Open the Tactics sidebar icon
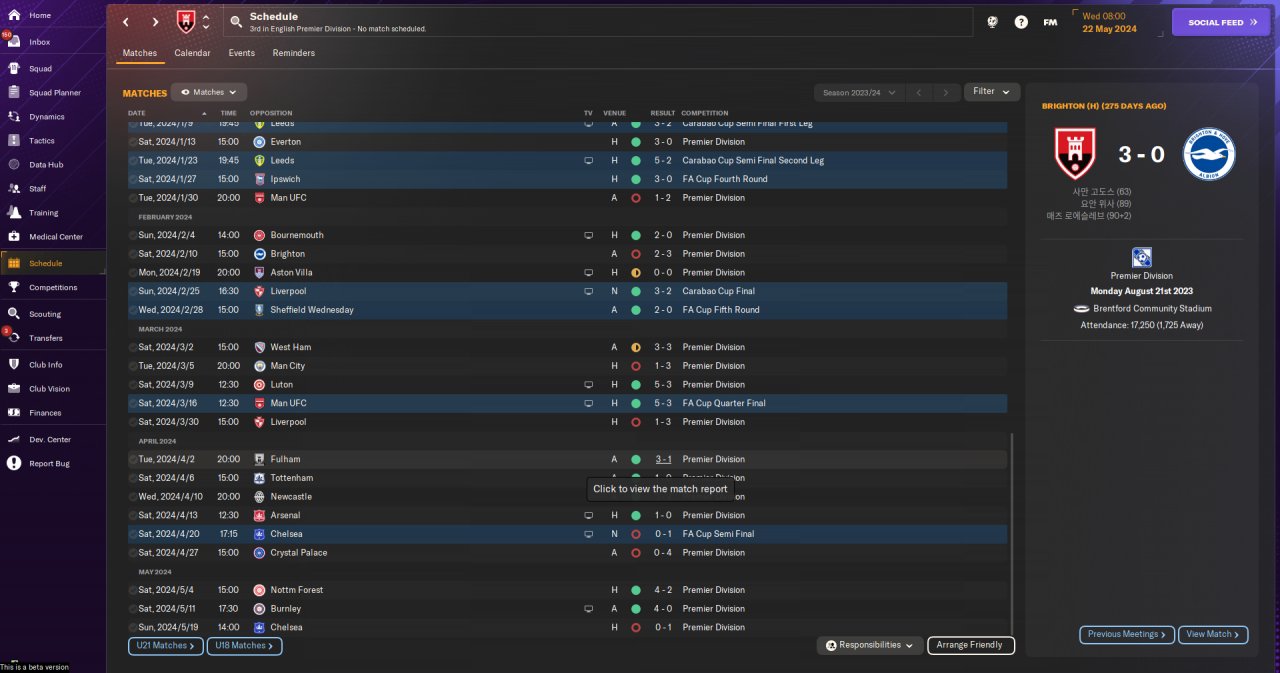Viewport: 1280px width, 673px height. point(14,141)
